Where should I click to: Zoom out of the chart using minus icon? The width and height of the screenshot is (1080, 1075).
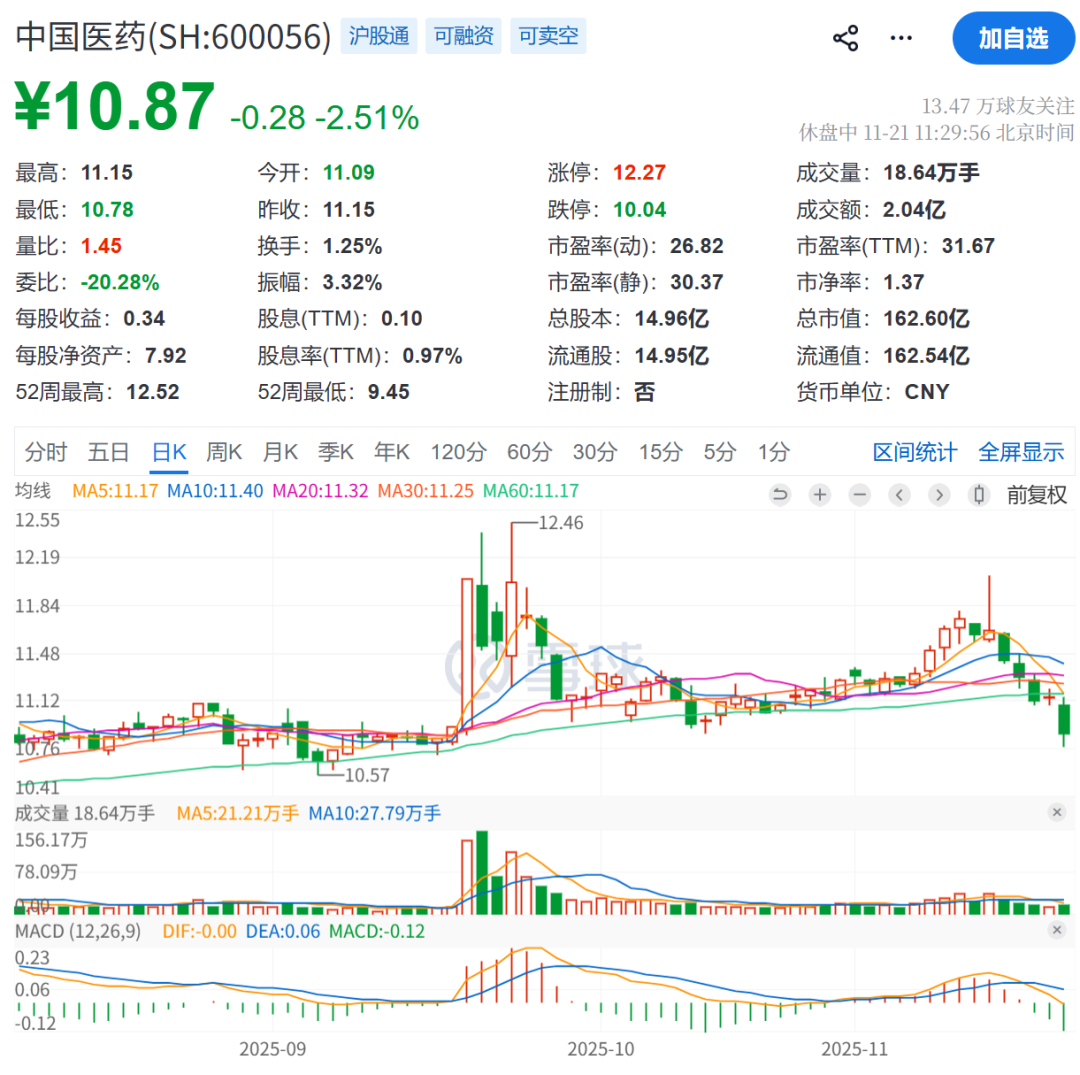pos(859,494)
